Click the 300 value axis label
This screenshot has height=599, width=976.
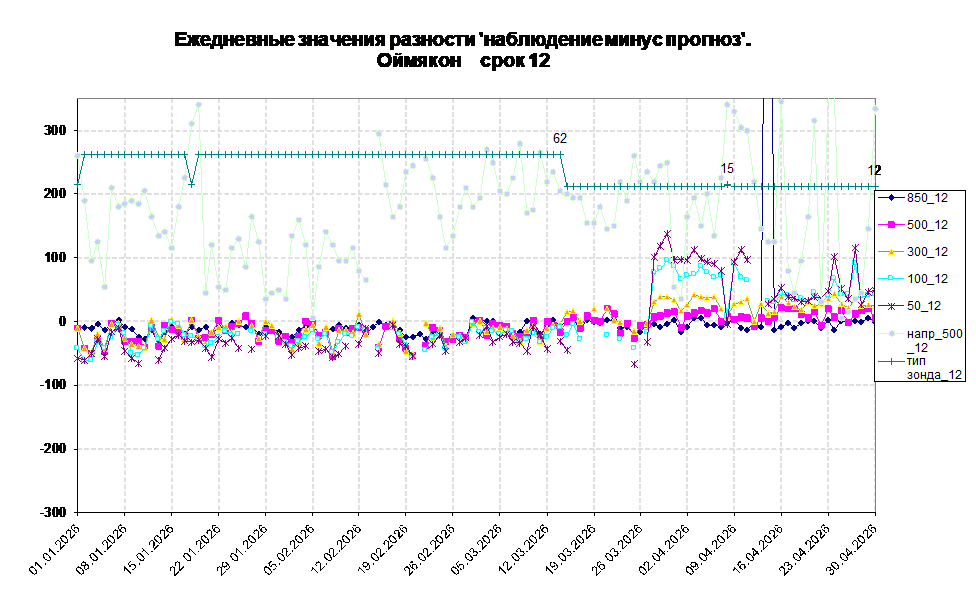[54, 130]
